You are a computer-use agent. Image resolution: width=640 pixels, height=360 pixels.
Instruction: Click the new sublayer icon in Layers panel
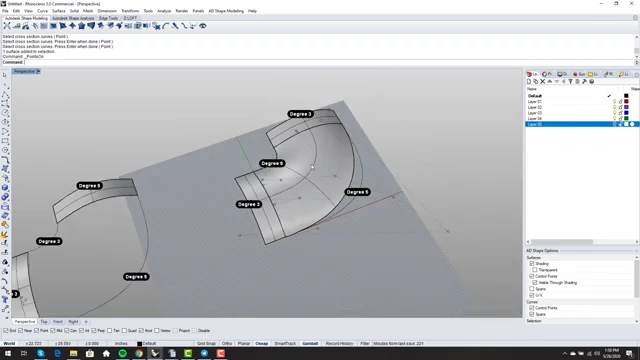tap(536, 81)
